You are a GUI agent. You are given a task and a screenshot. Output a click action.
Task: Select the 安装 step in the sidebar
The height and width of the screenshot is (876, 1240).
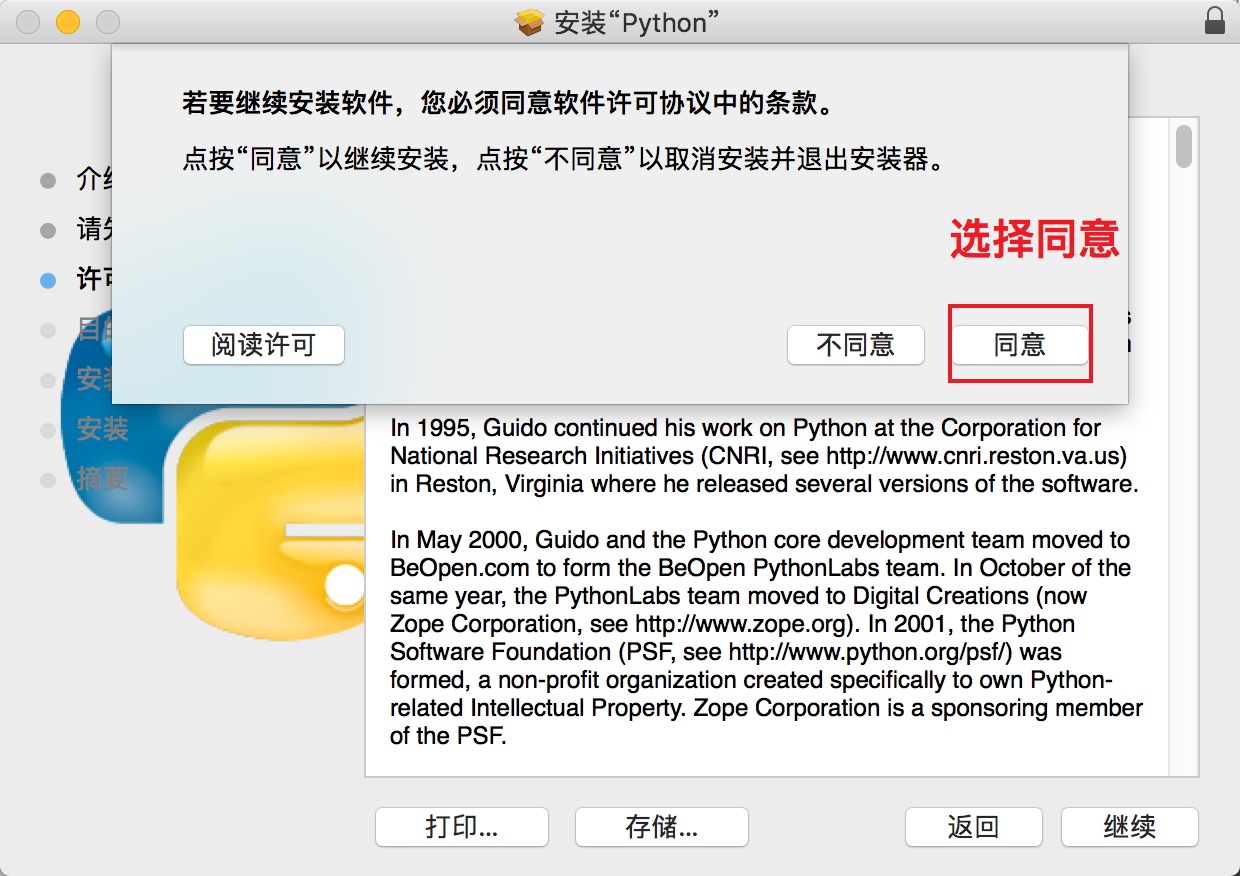(102, 430)
